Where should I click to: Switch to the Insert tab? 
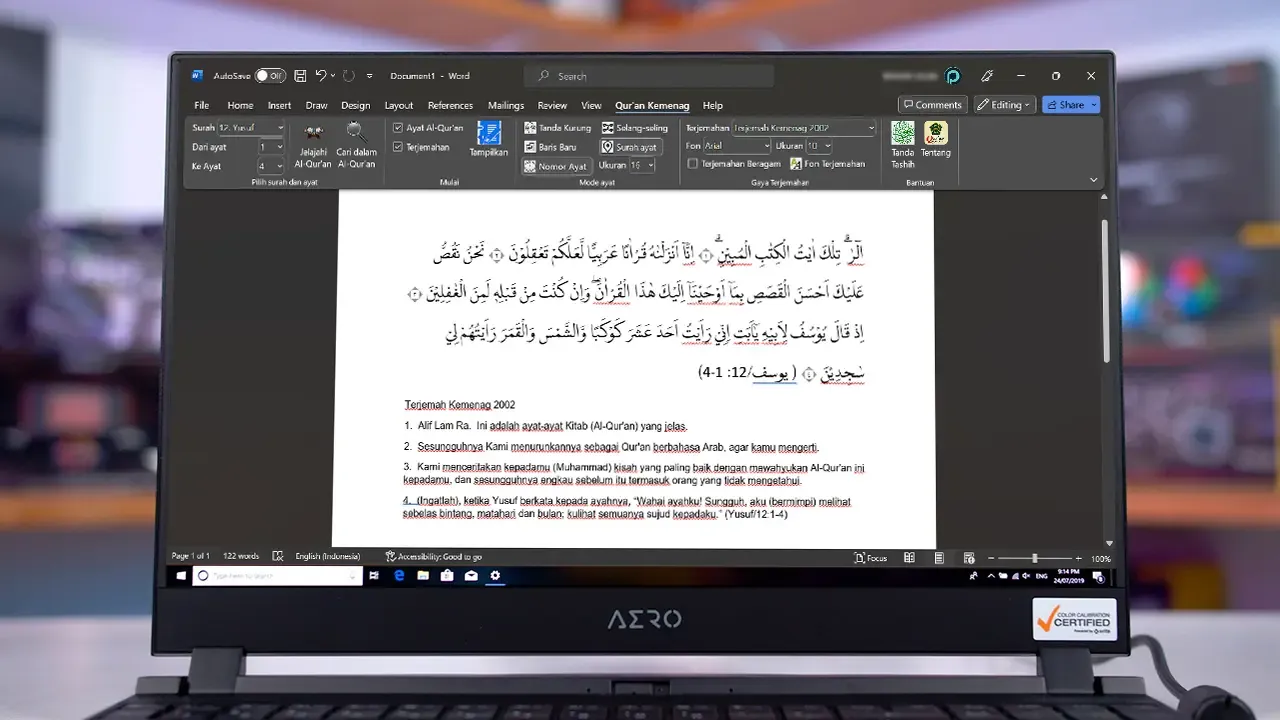tap(280, 105)
